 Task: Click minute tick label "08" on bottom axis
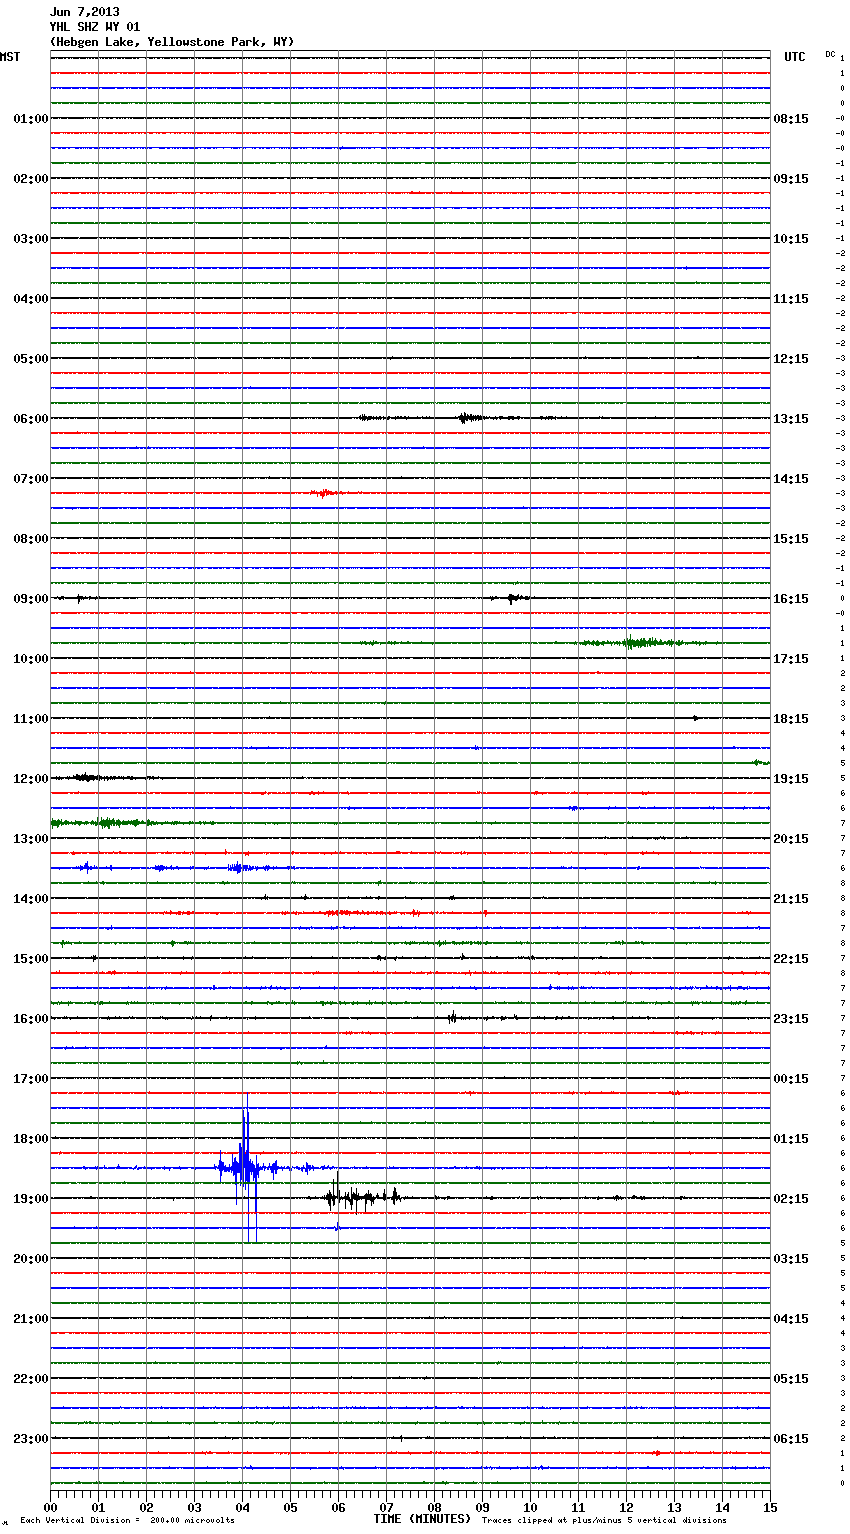(x=434, y=1507)
